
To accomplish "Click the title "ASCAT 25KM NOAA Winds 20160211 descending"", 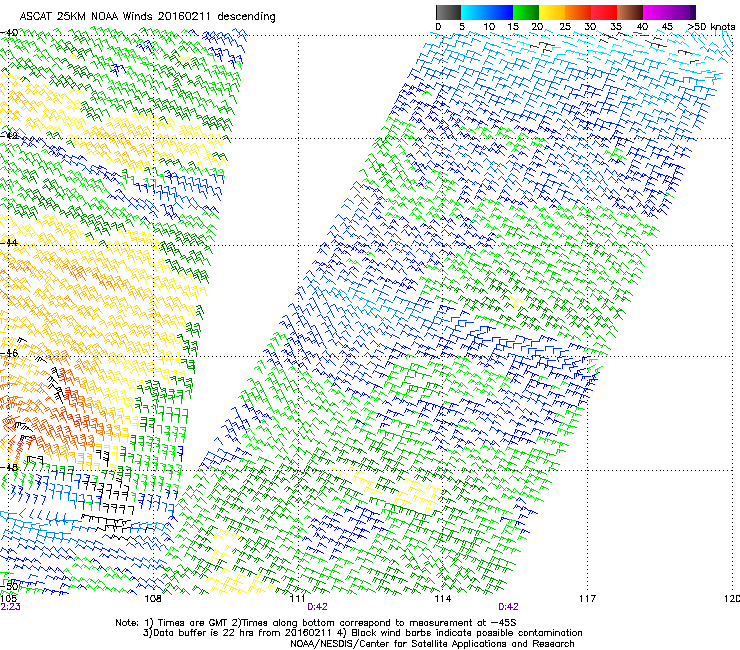I will [x=147, y=17].
